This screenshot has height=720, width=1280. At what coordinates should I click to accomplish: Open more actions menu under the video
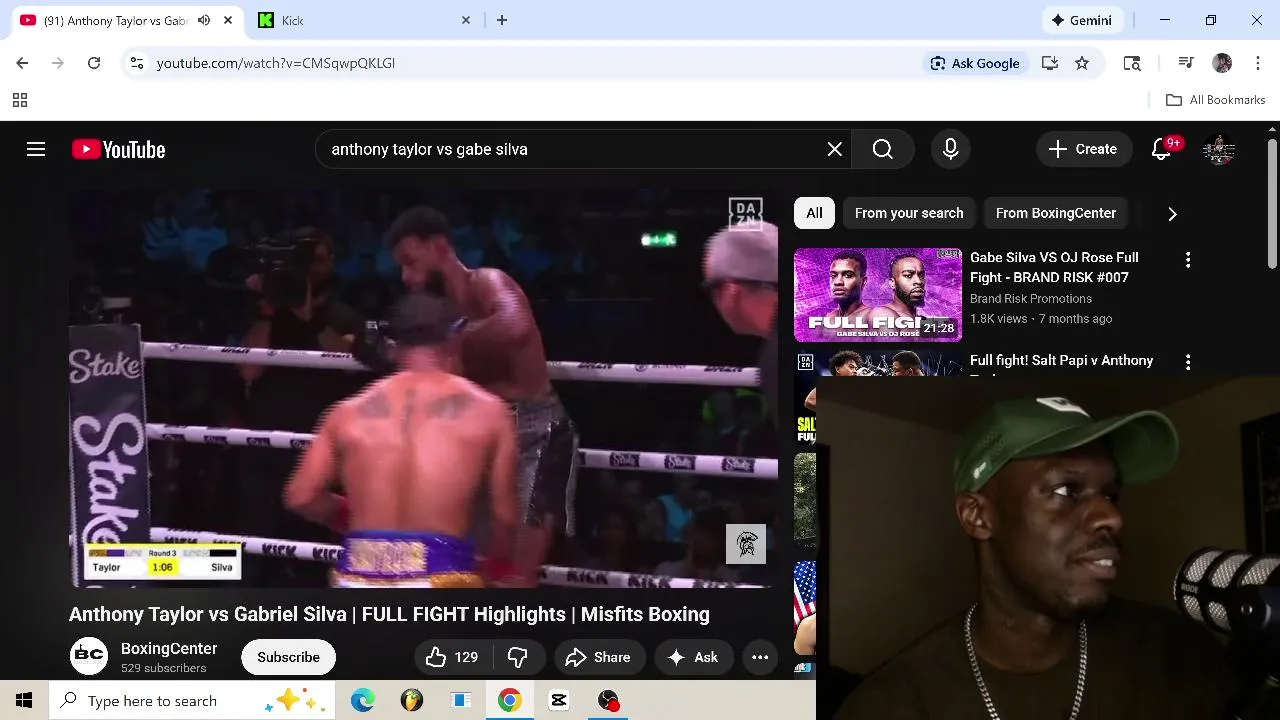[760, 657]
